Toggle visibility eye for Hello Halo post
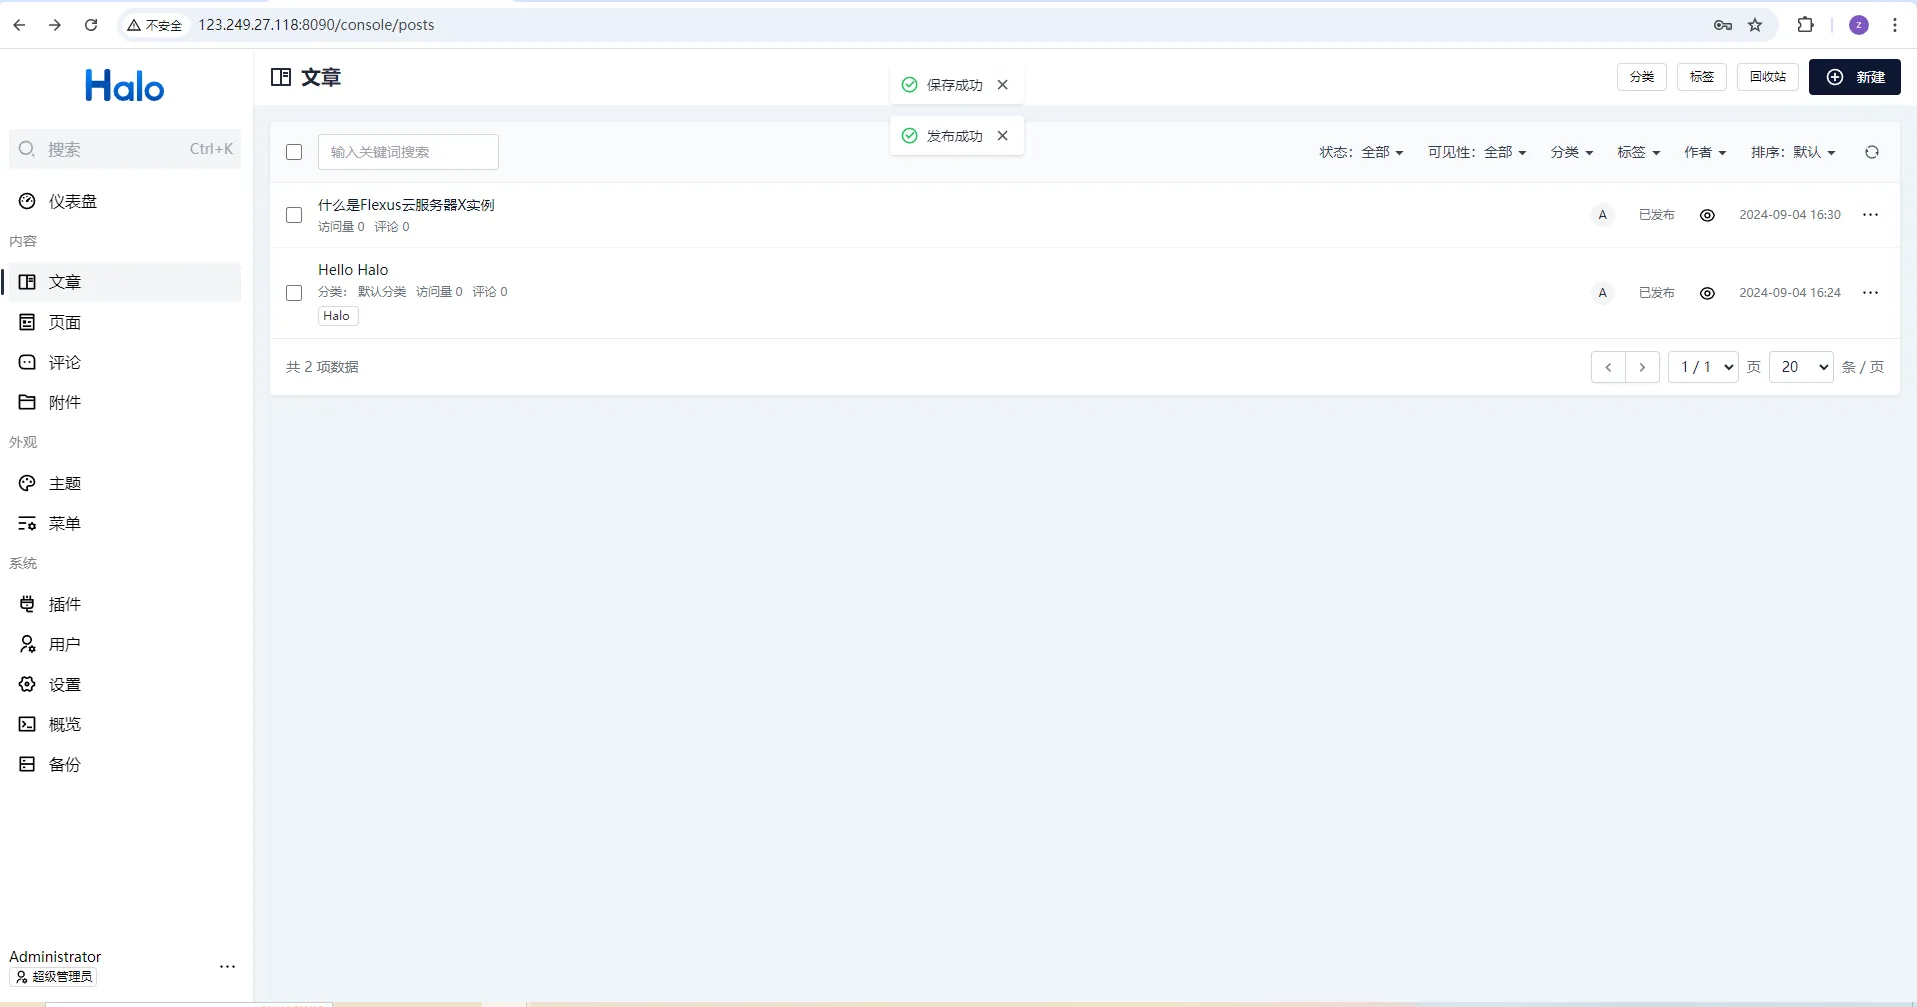This screenshot has width=1917, height=1007. [1707, 293]
